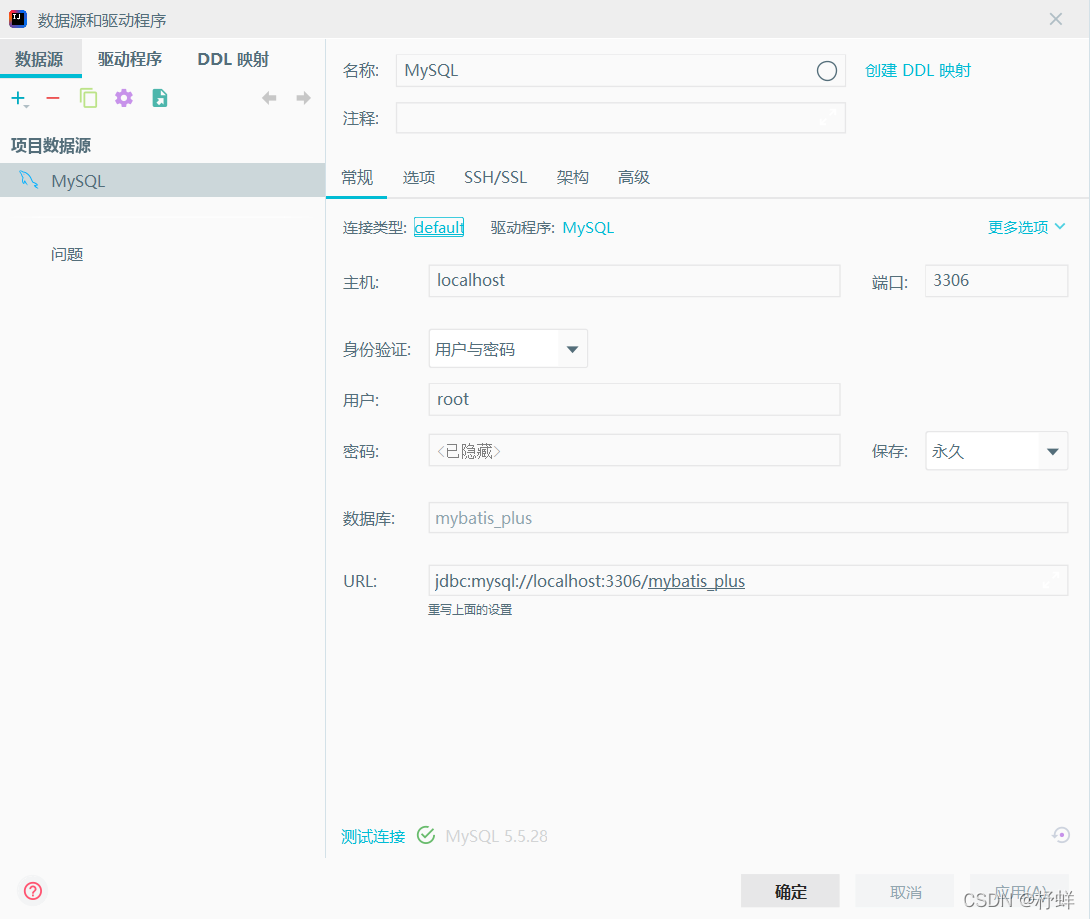The width and height of the screenshot is (1090, 919).
Task: Select the 常规 tab
Action: click(x=357, y=177)
